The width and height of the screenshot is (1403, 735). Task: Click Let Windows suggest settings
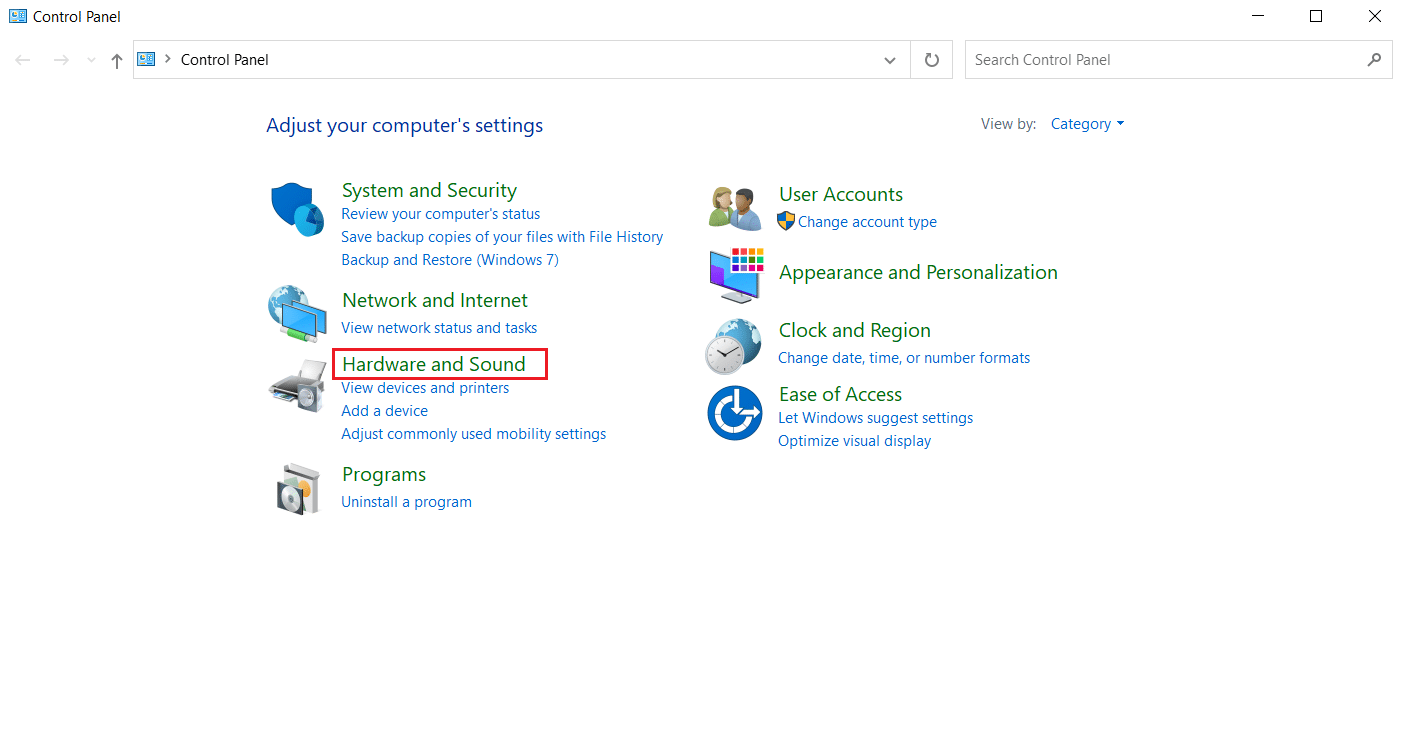click(x=875, y=418)
